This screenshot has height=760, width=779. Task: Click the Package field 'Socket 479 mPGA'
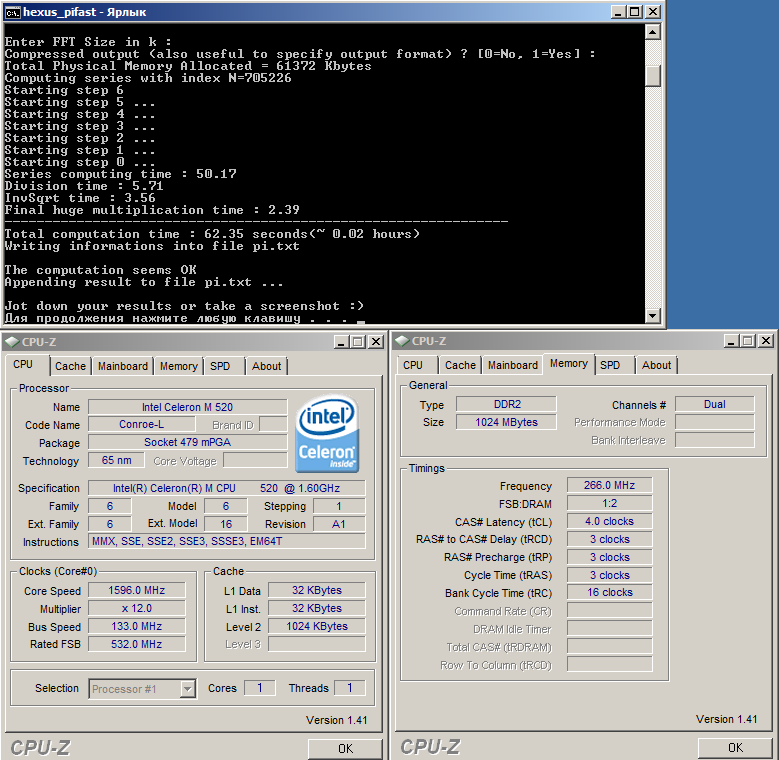pyautogui.click(x=188, y=443)
